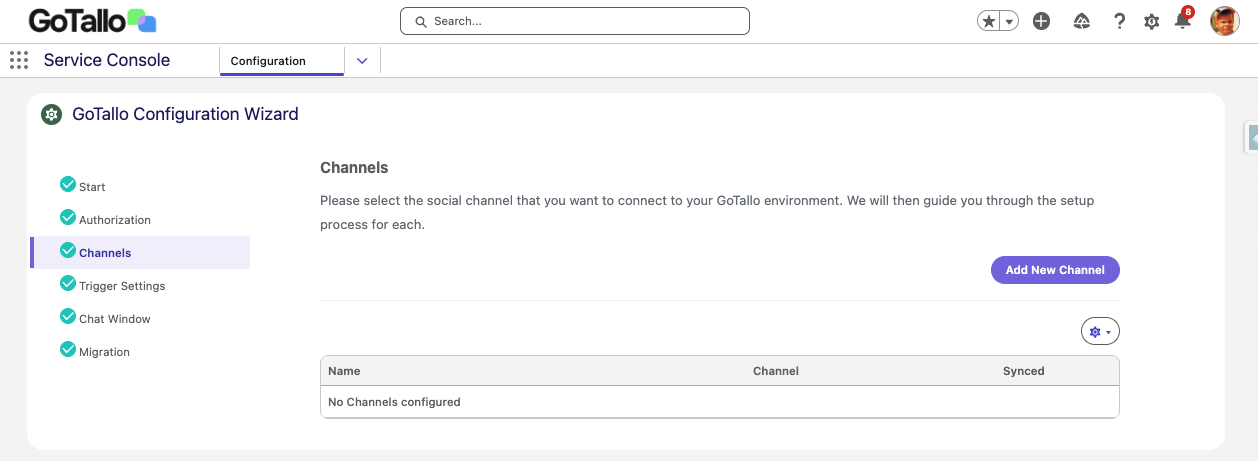Open the Trailhead guidance icon

coord(1081,21)
